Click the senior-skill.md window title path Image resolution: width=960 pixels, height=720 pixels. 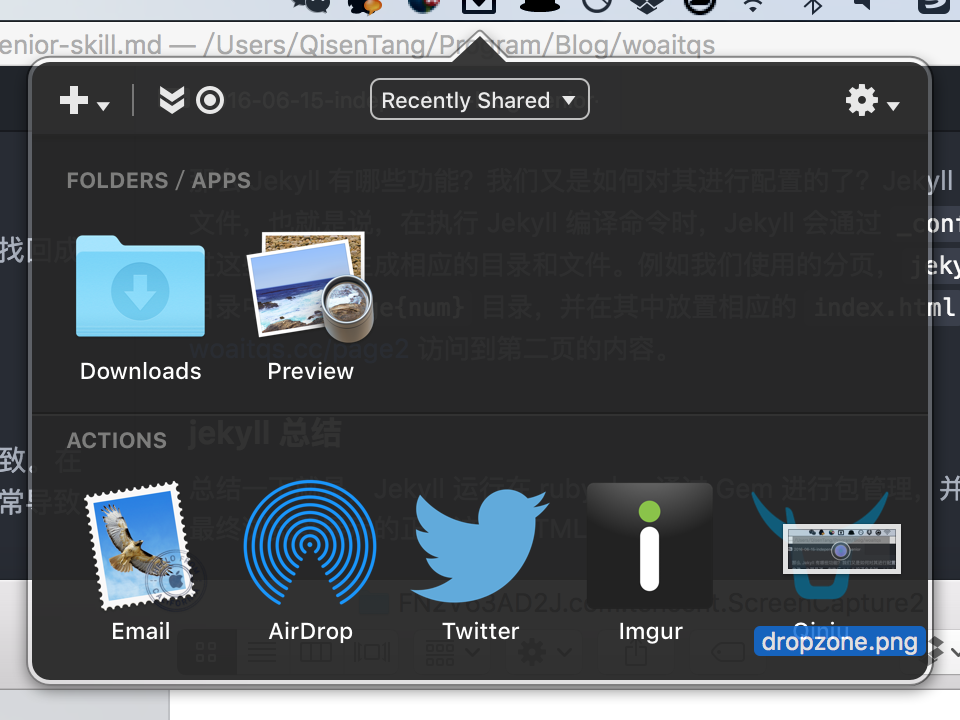[x=358, y=45]
